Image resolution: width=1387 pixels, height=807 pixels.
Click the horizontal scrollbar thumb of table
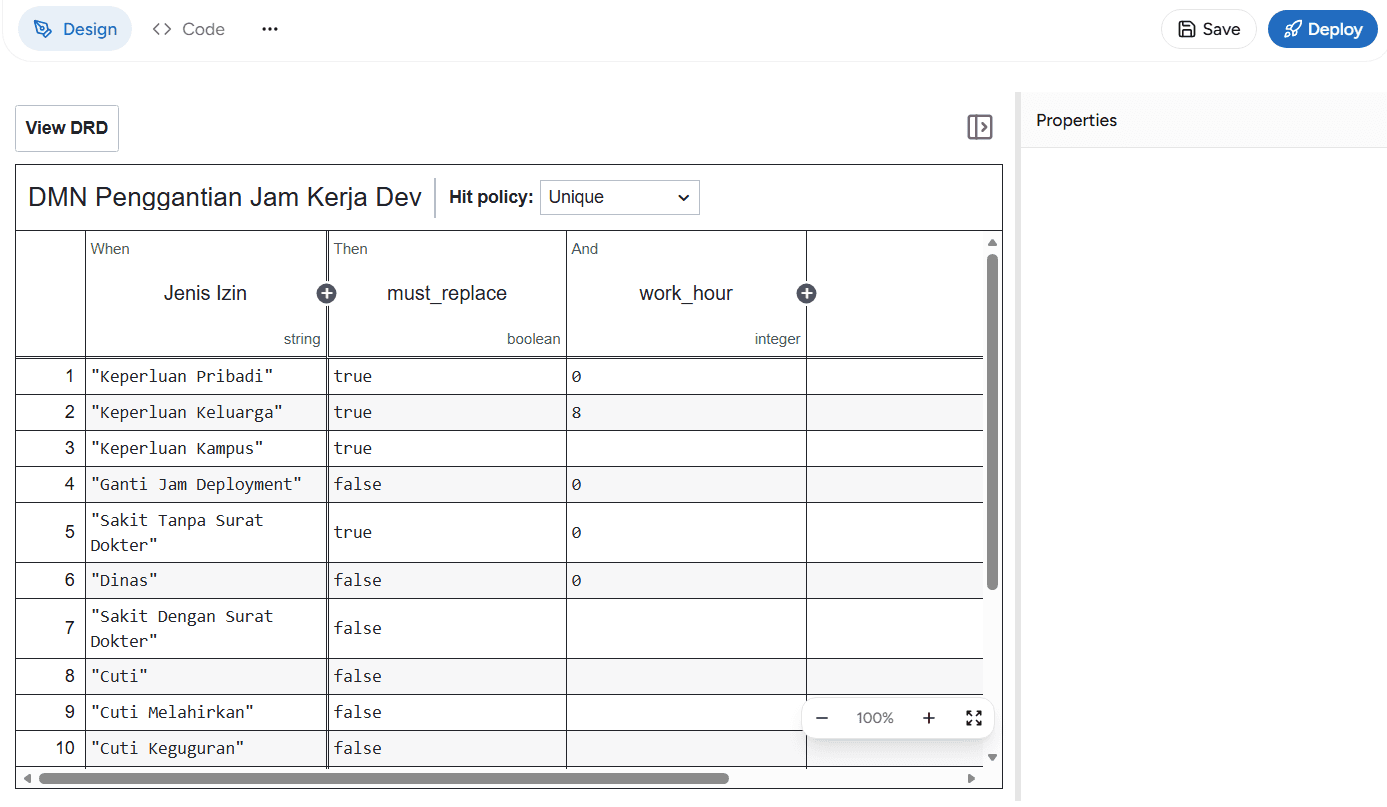click(384, 778)
